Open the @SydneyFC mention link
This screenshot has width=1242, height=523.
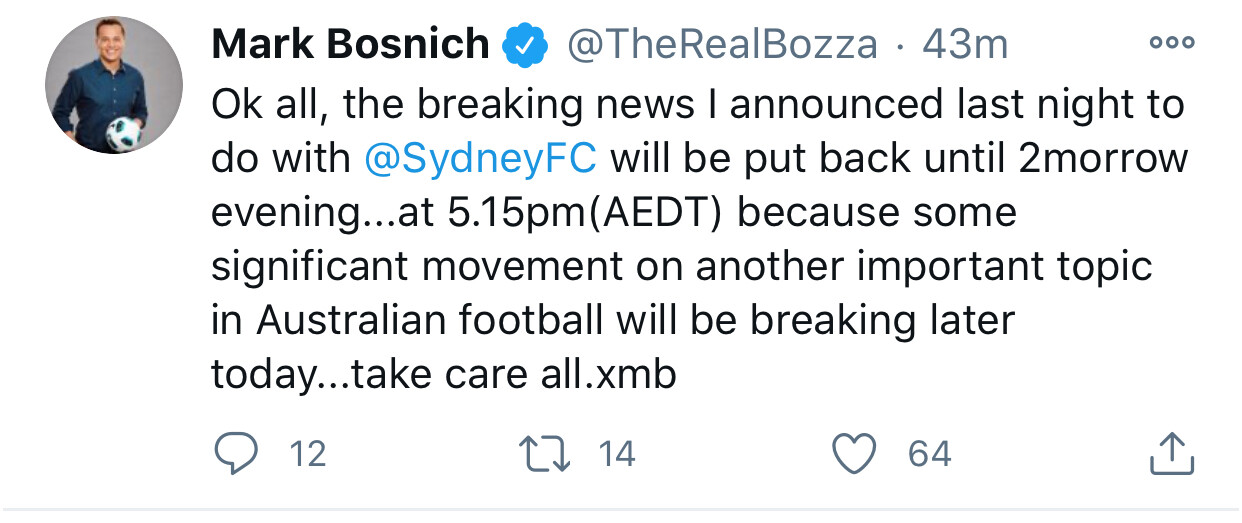(482, 160)
